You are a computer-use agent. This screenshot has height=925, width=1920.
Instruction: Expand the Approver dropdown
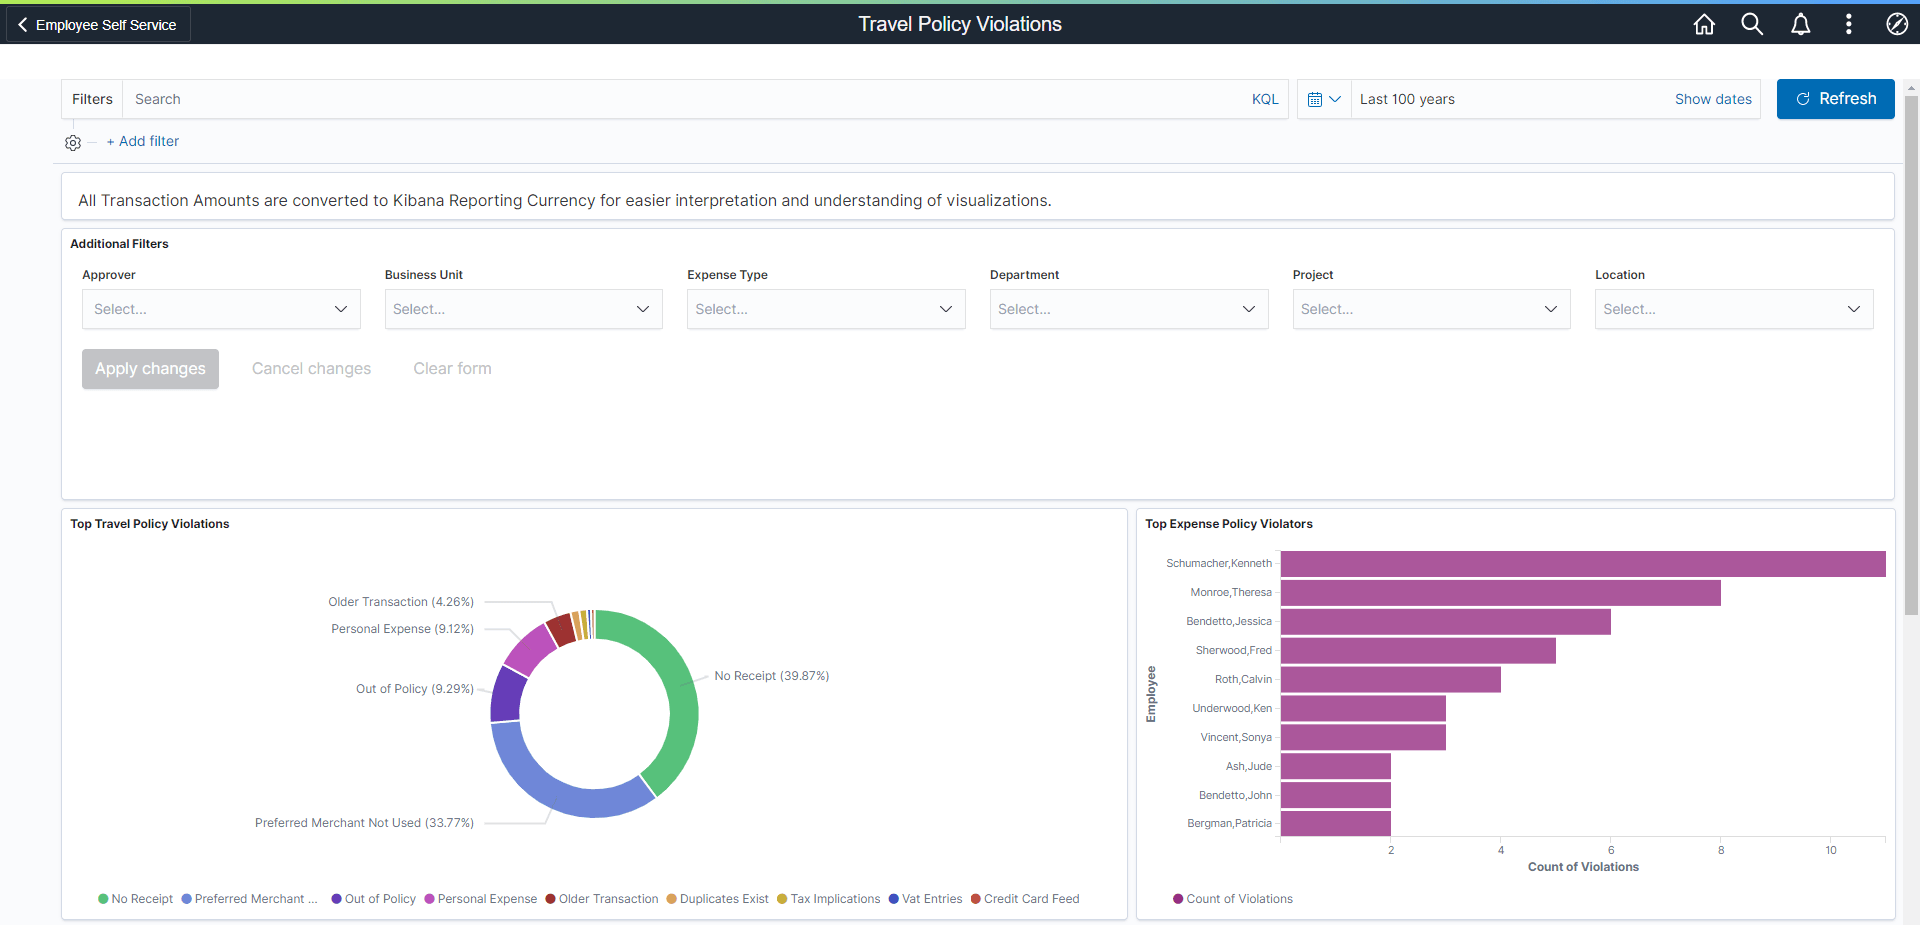click(x=221, y=309)
